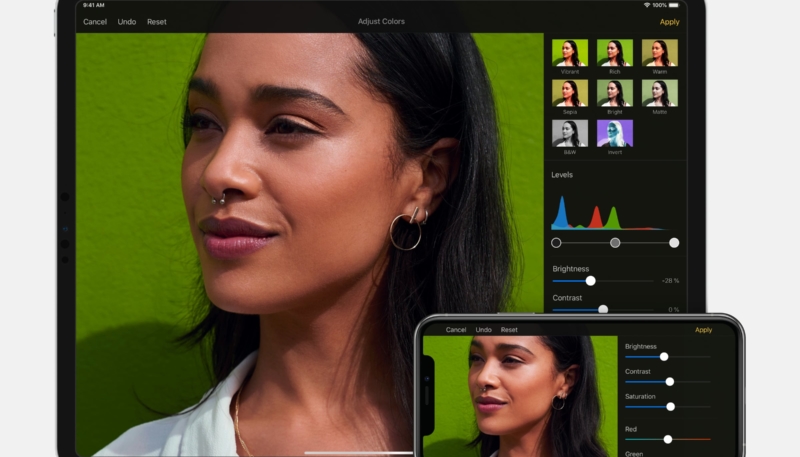800x457 pixels.
Task: Select the Sepia preset thumbnail
Action: [569, 93]
